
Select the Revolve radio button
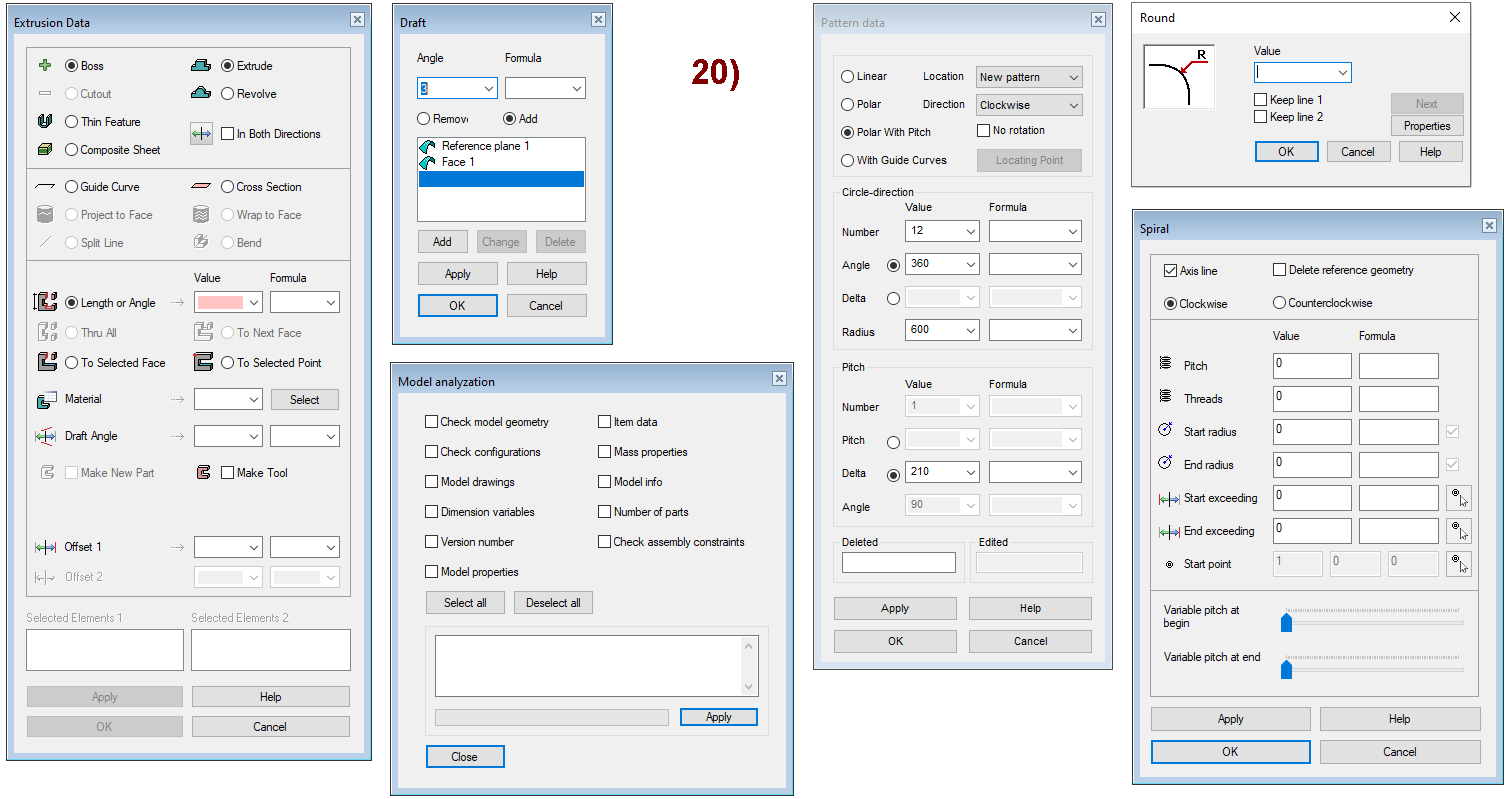click(x=228, y=94)
